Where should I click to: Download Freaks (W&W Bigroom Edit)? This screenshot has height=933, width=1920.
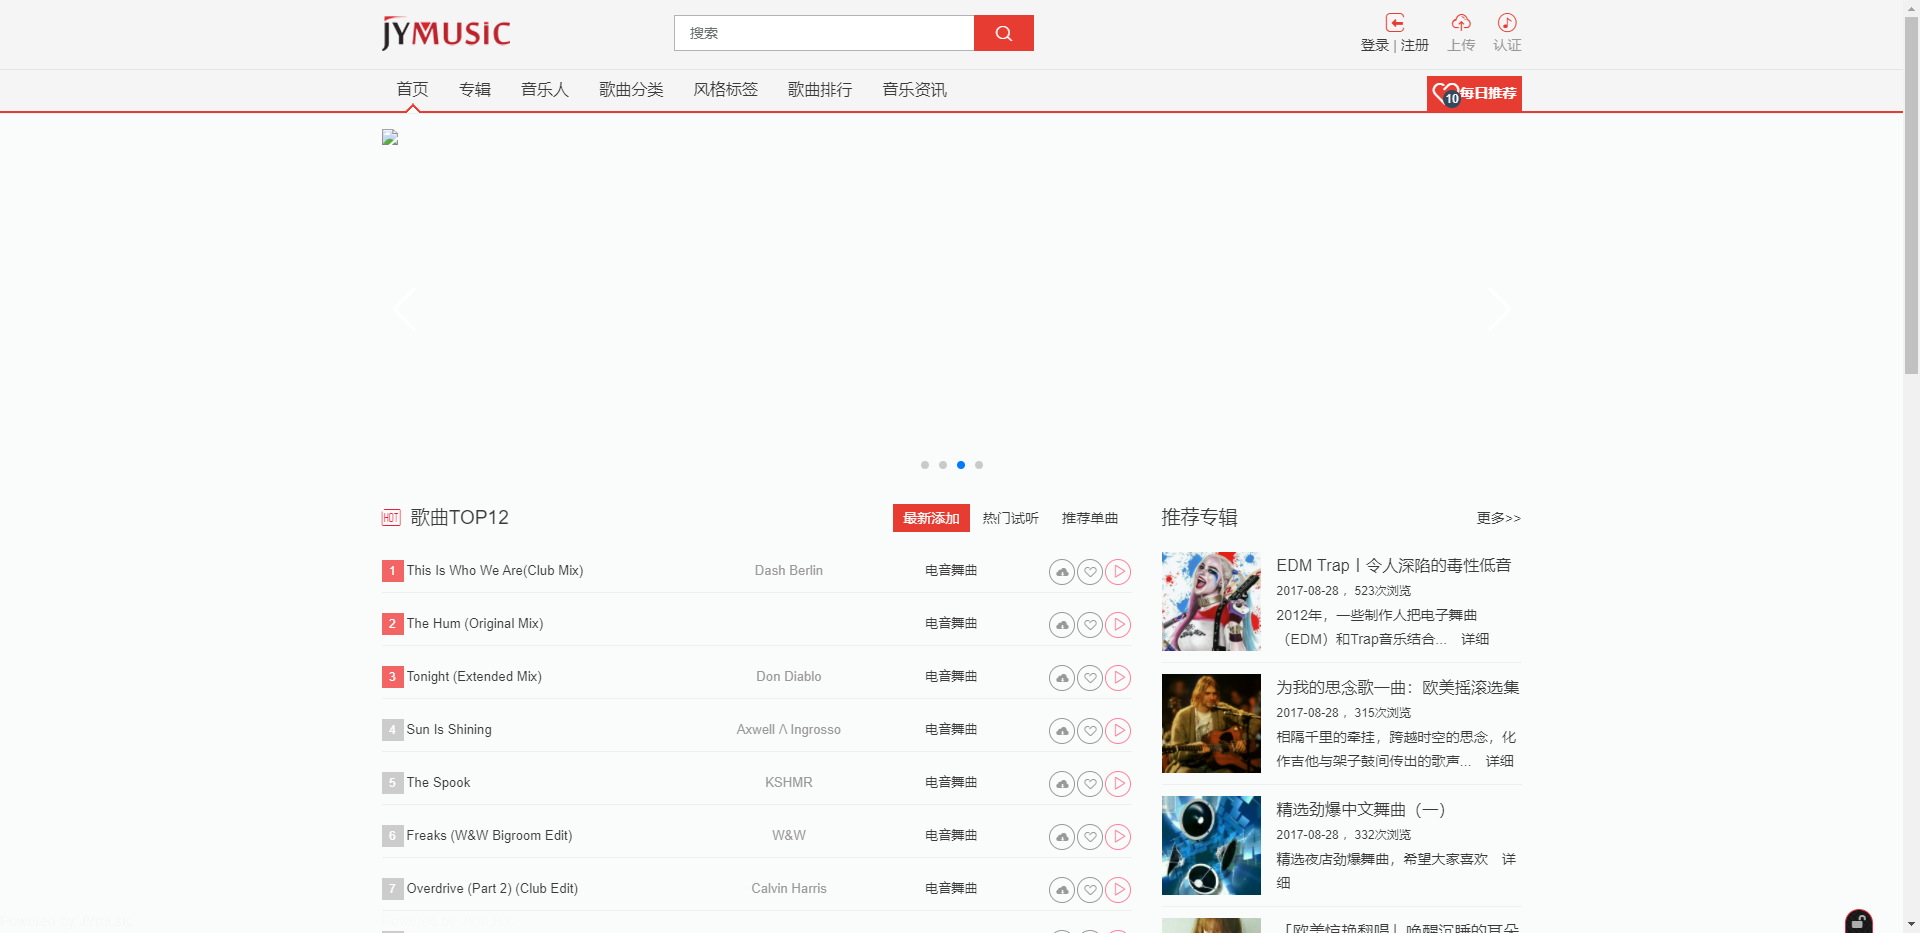click(x=1062, y=837)
